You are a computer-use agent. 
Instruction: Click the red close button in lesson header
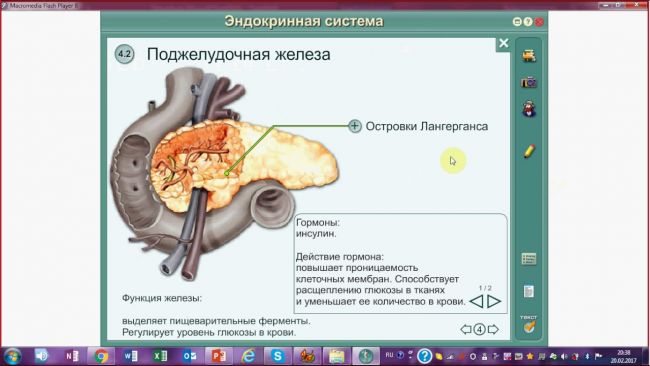[x=539, y=22]
